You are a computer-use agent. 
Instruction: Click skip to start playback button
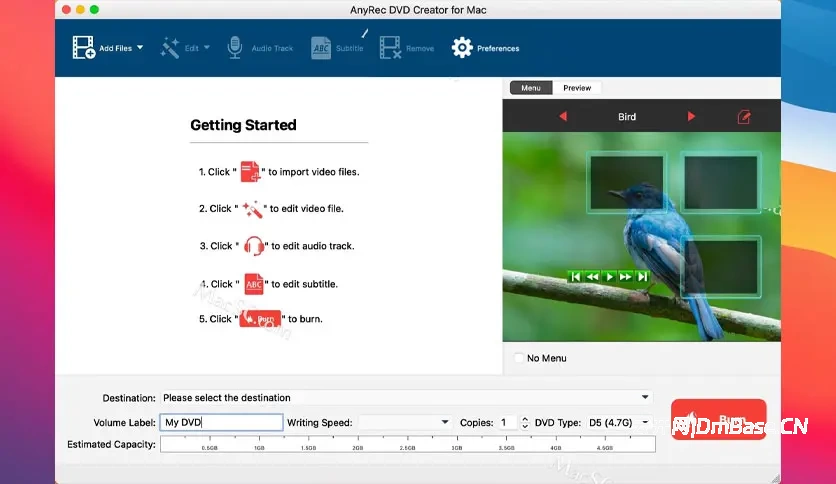pyautogui.click(x=575, y=276)
